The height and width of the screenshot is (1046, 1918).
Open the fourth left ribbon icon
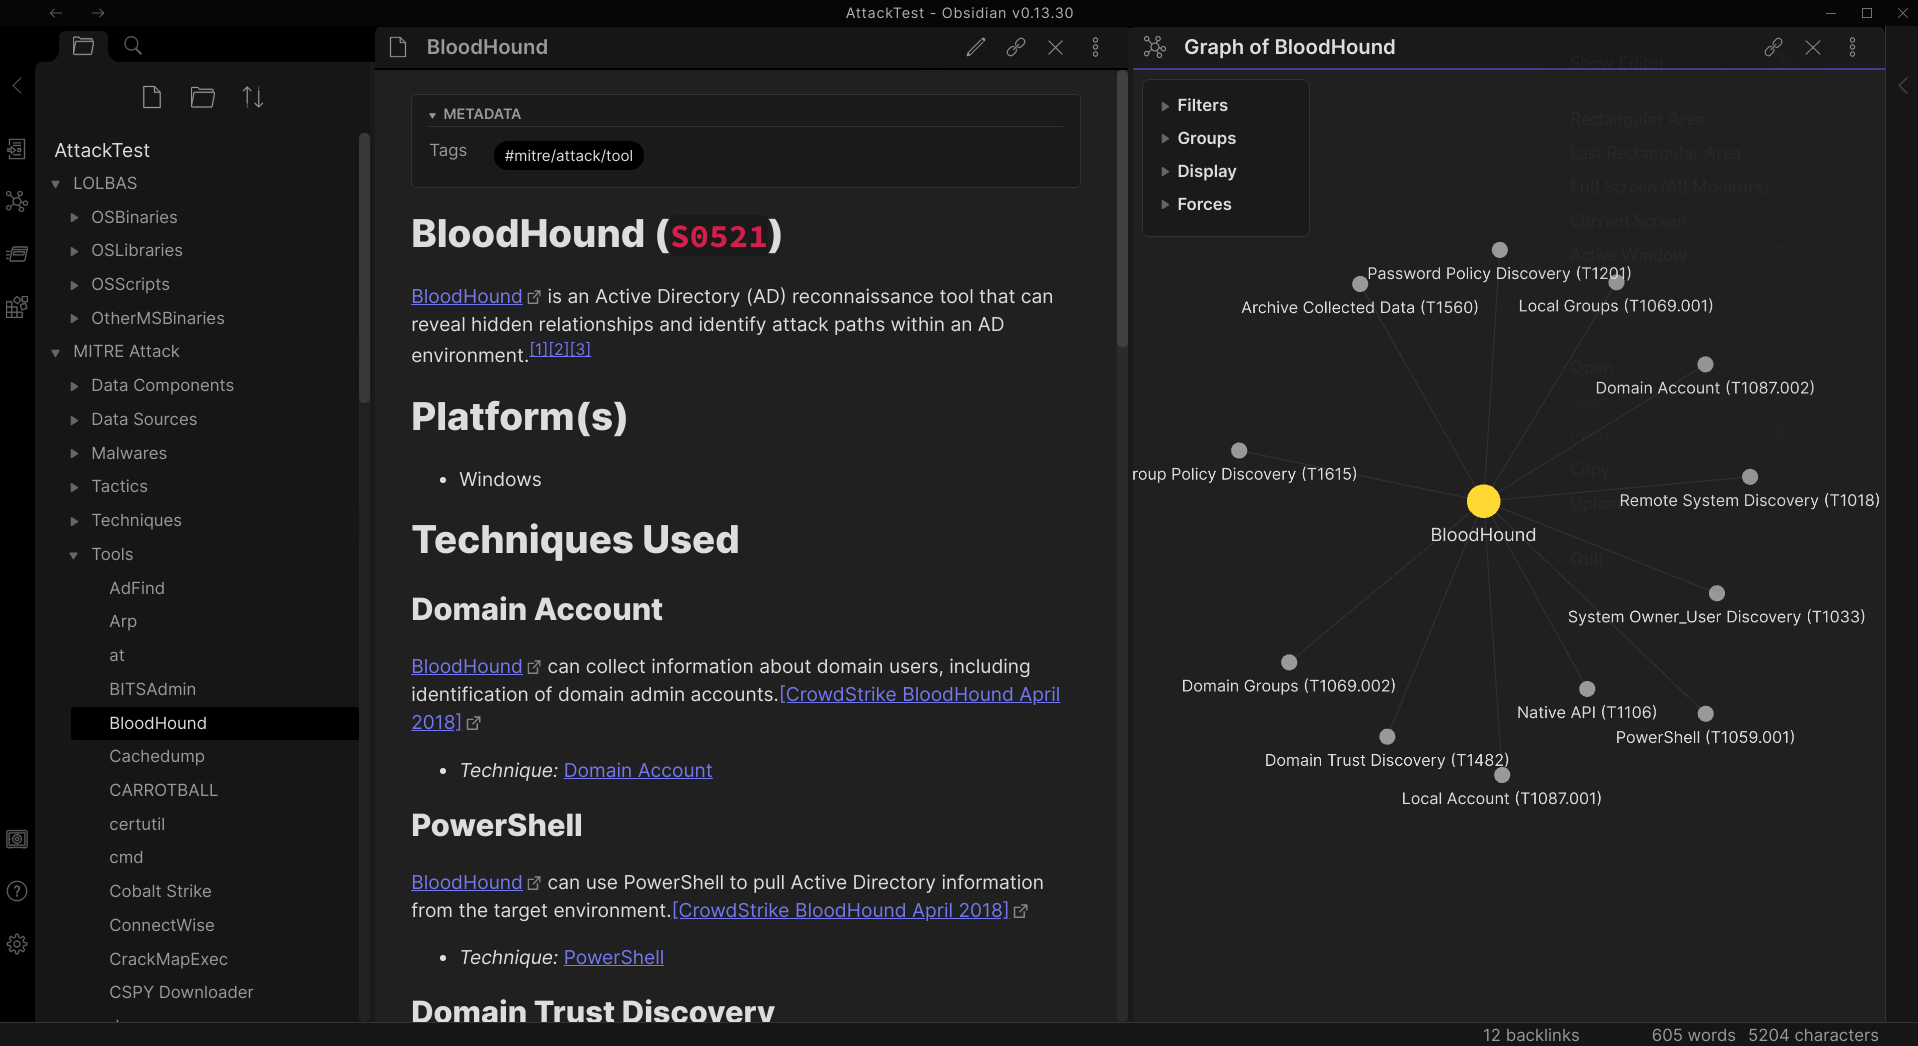17,307
